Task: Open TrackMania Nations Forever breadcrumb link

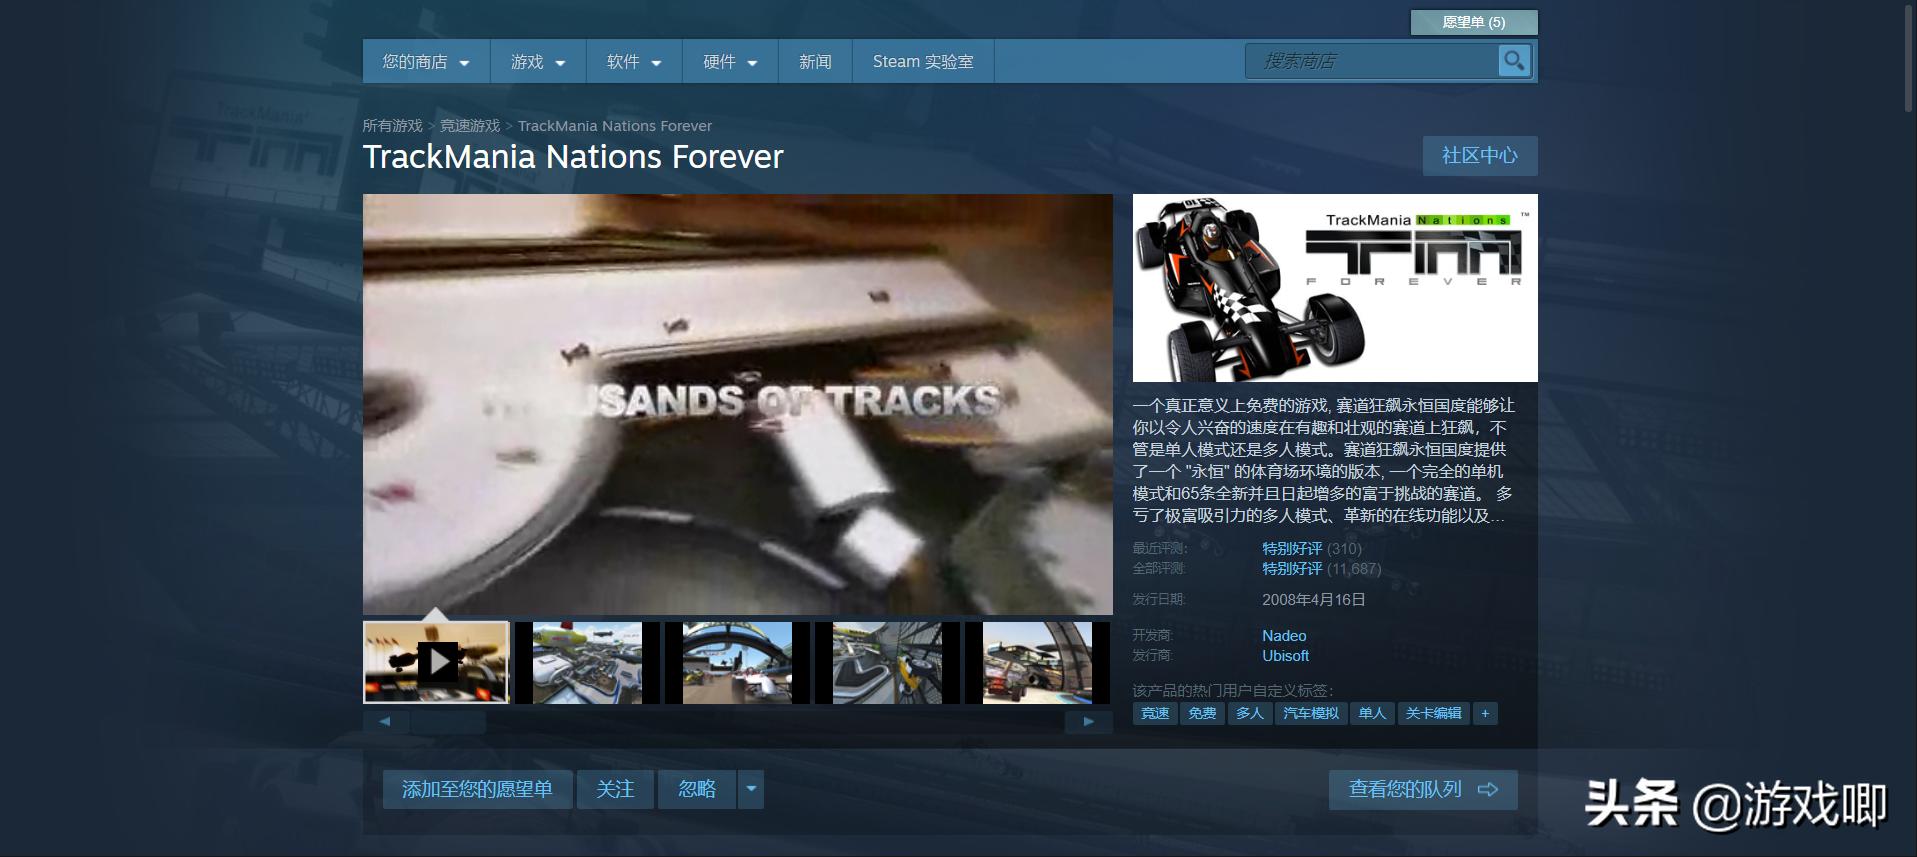Action: [x=615, y=126]
